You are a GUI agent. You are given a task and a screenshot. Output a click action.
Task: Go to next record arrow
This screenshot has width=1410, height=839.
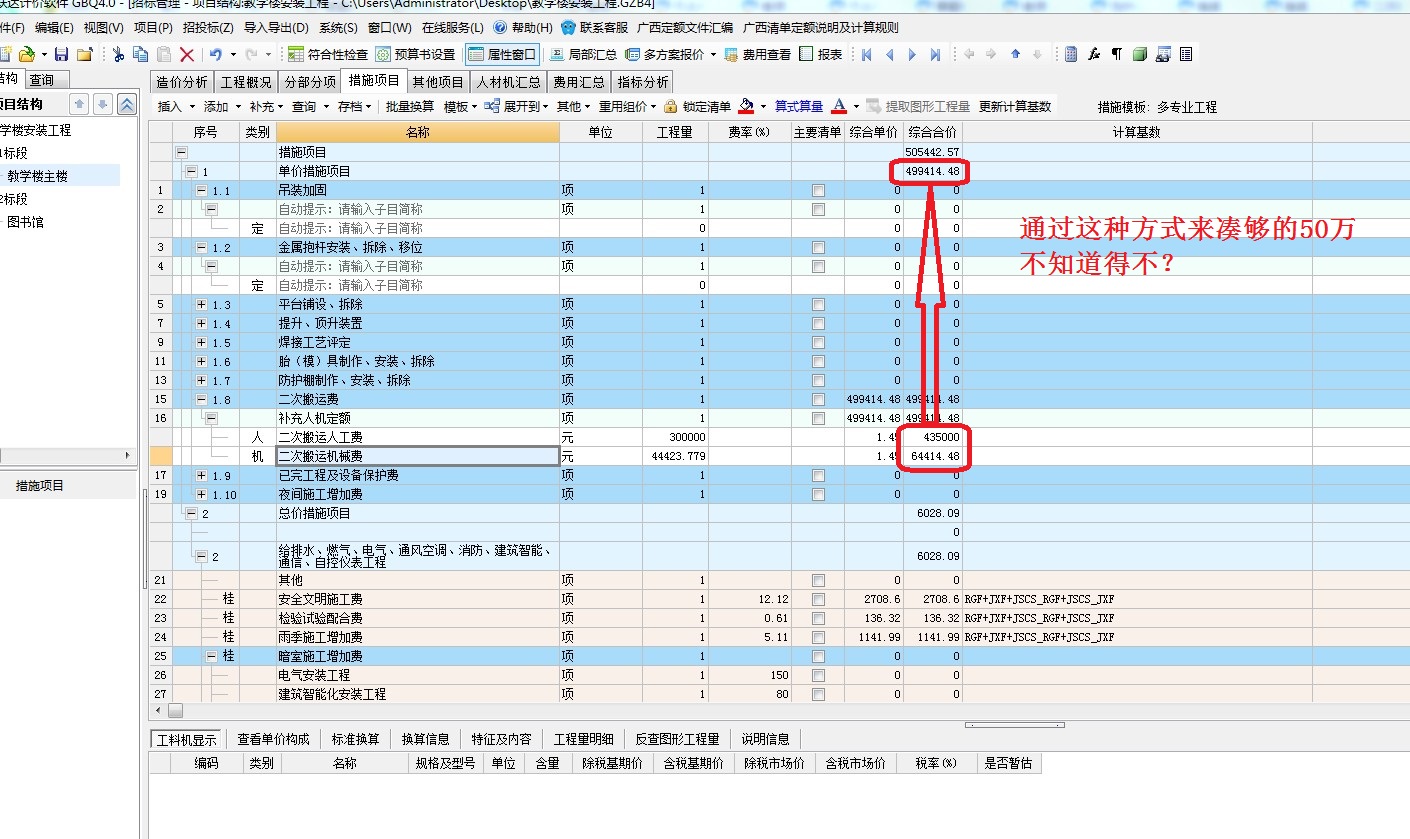point(912,54)
